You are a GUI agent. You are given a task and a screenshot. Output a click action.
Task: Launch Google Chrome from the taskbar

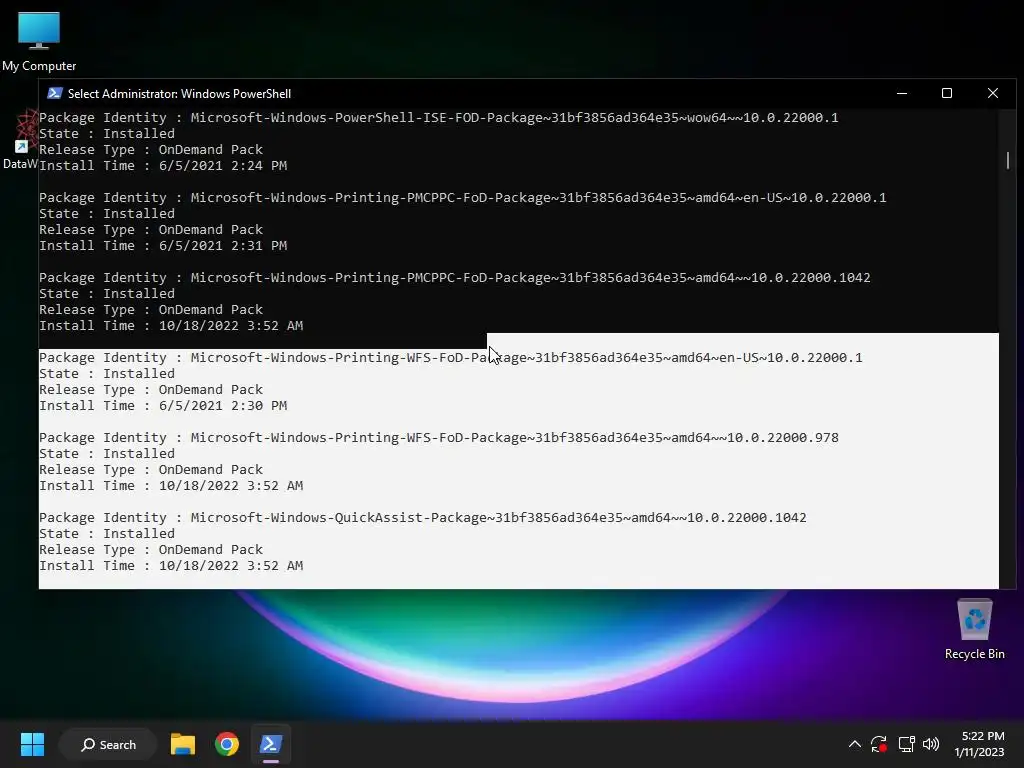pos(227,744)
